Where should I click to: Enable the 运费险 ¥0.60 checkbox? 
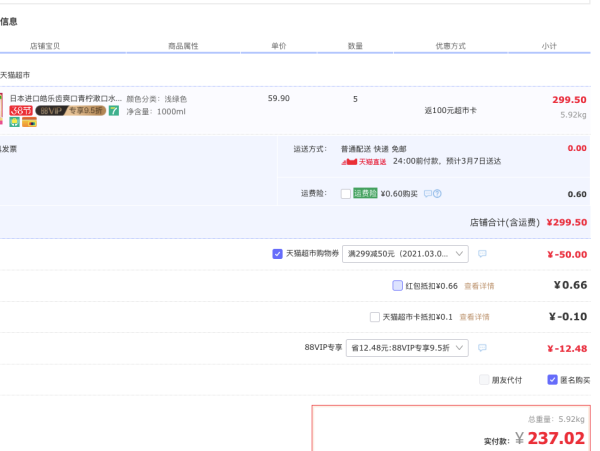coord(346,194)
